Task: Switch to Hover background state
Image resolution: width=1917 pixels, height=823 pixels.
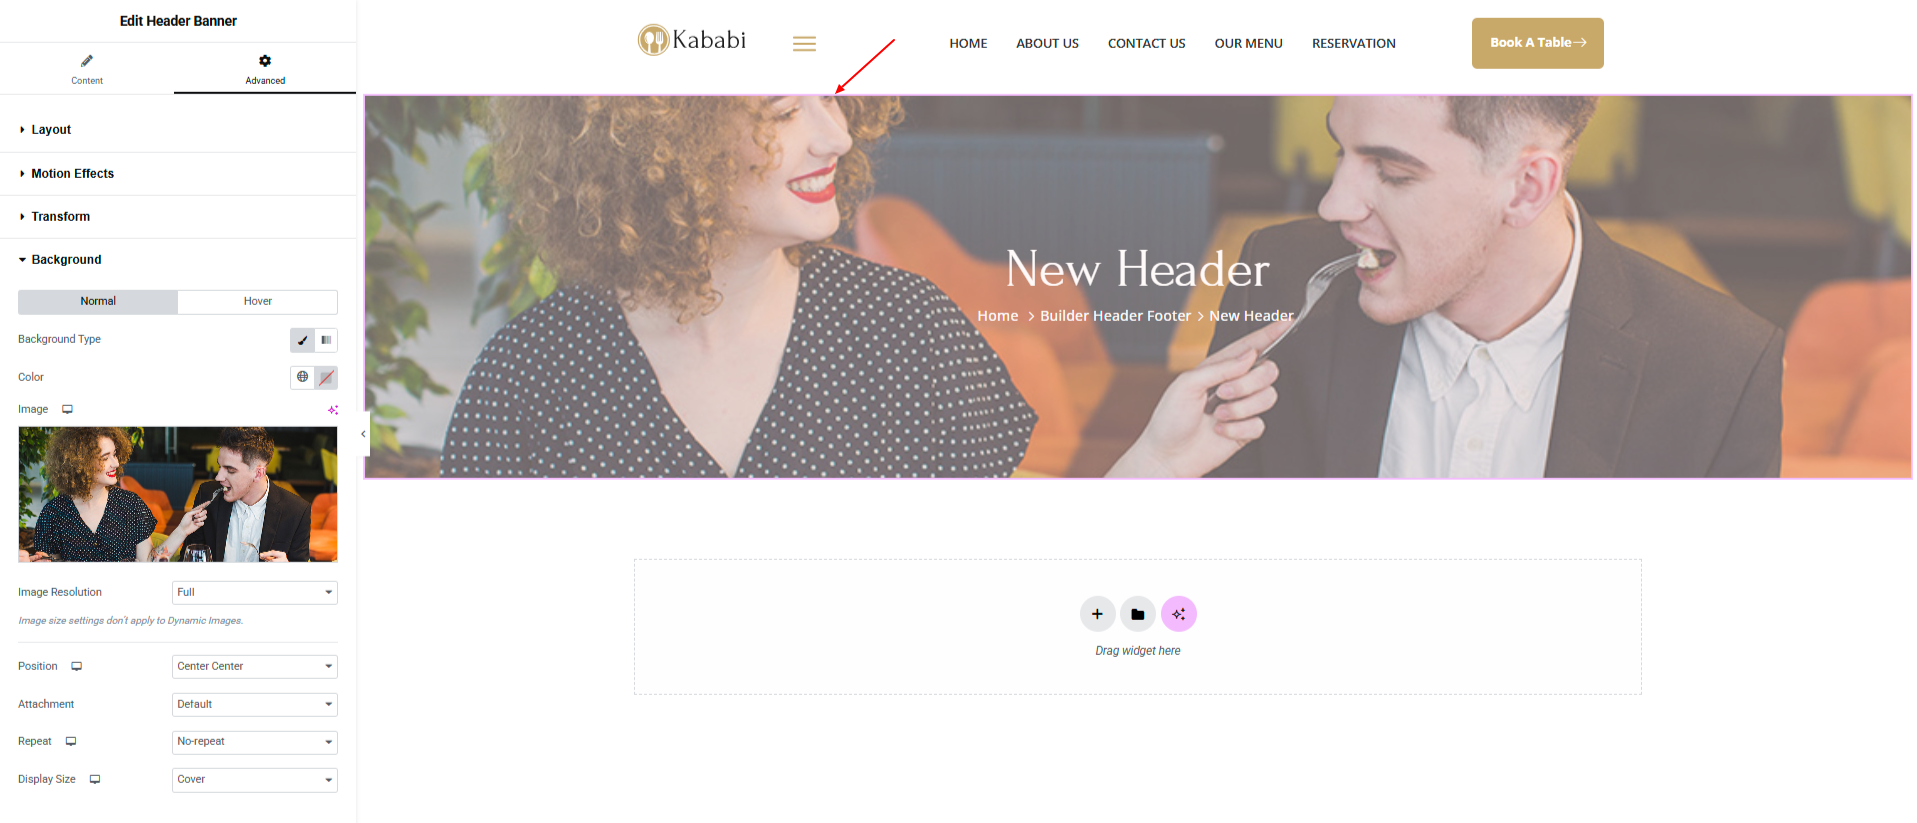Action: coord(257,301)
